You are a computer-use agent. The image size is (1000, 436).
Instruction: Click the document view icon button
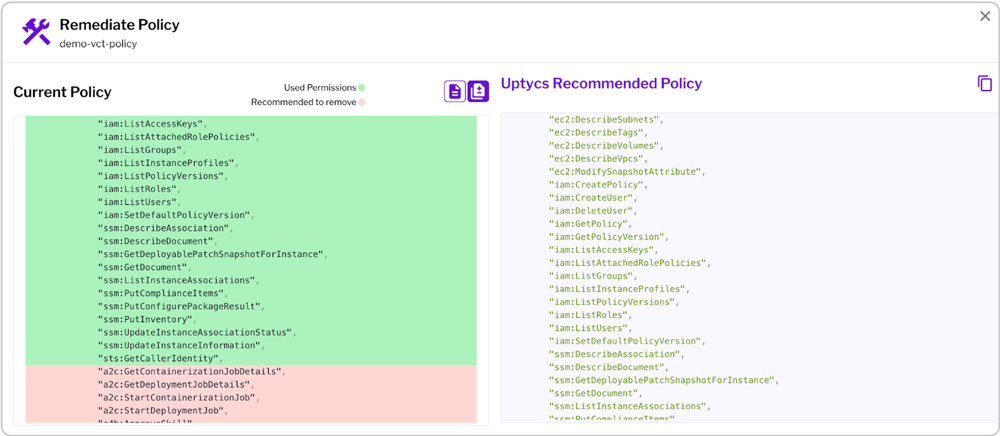tap(455, 92)
